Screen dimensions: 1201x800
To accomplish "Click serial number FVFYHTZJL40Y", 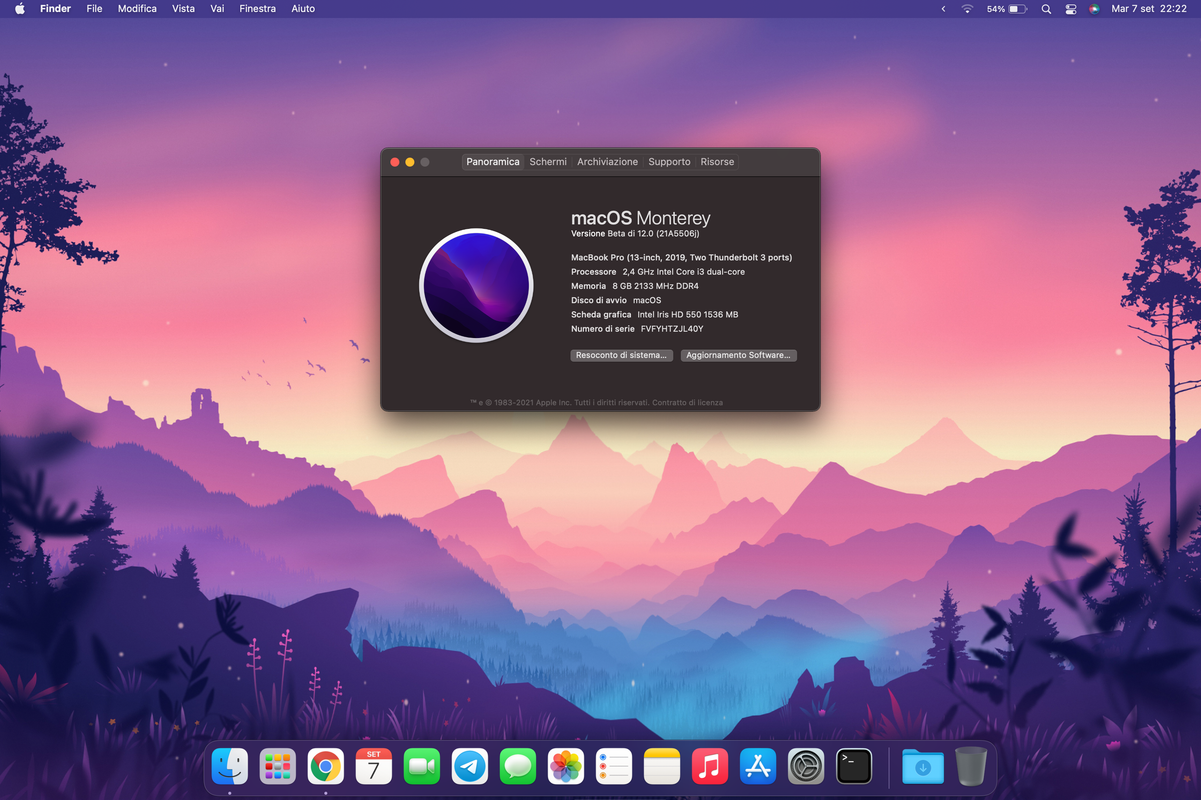I will click(672, 329).
